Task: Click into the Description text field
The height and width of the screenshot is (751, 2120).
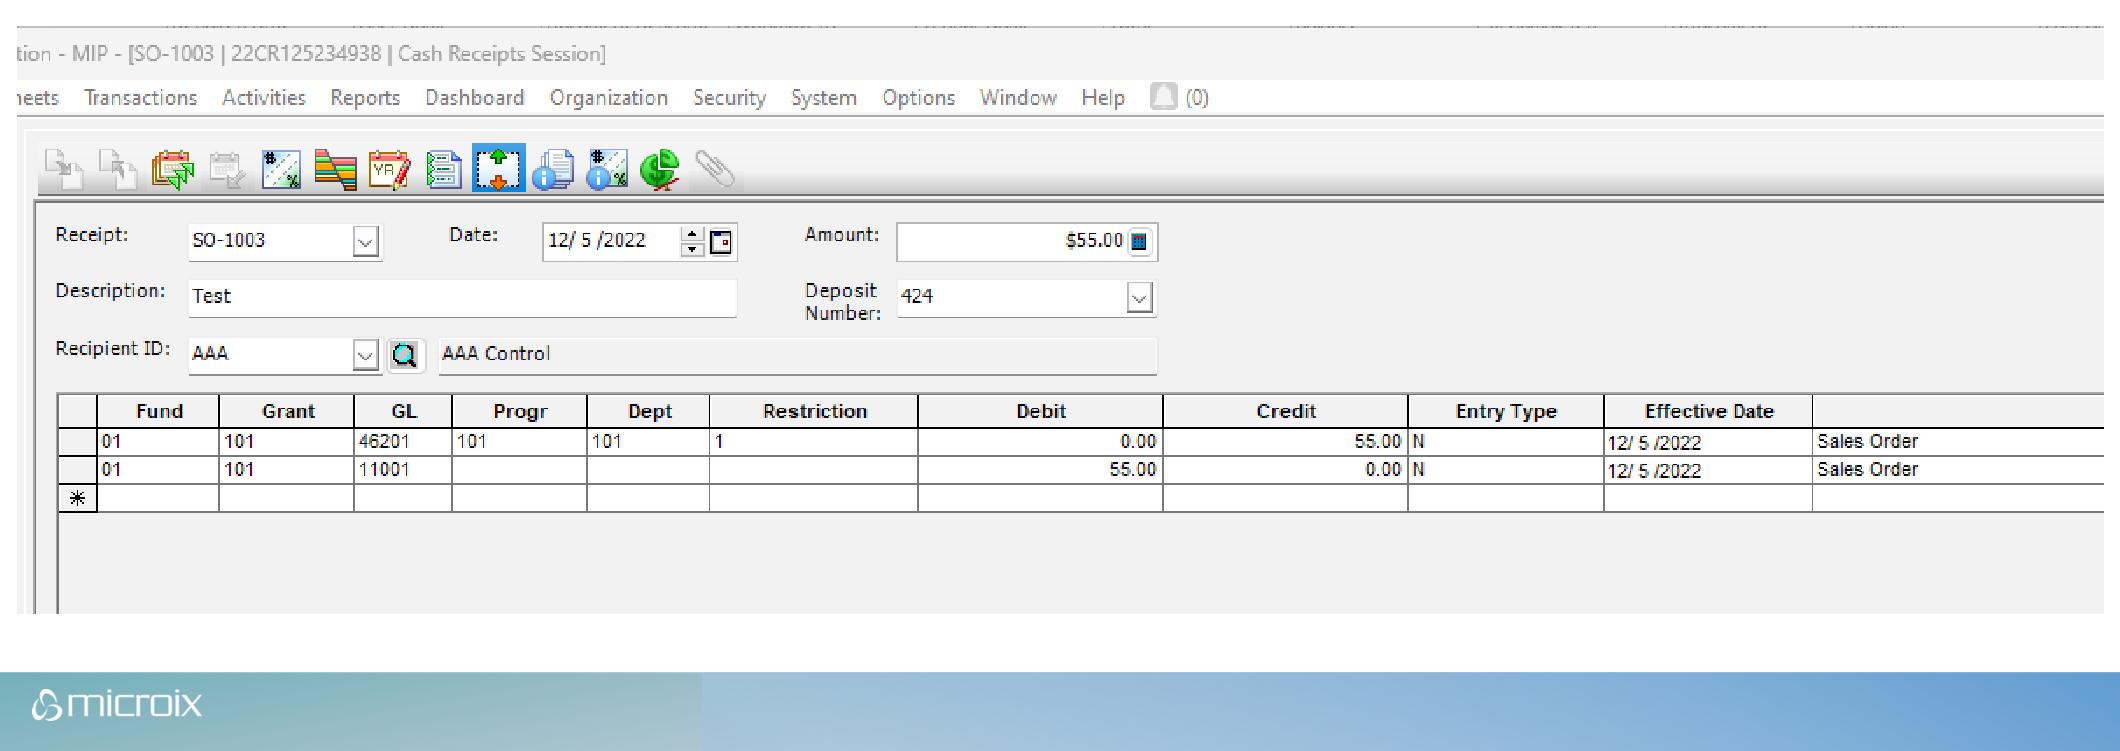Action: coord(462,297)
